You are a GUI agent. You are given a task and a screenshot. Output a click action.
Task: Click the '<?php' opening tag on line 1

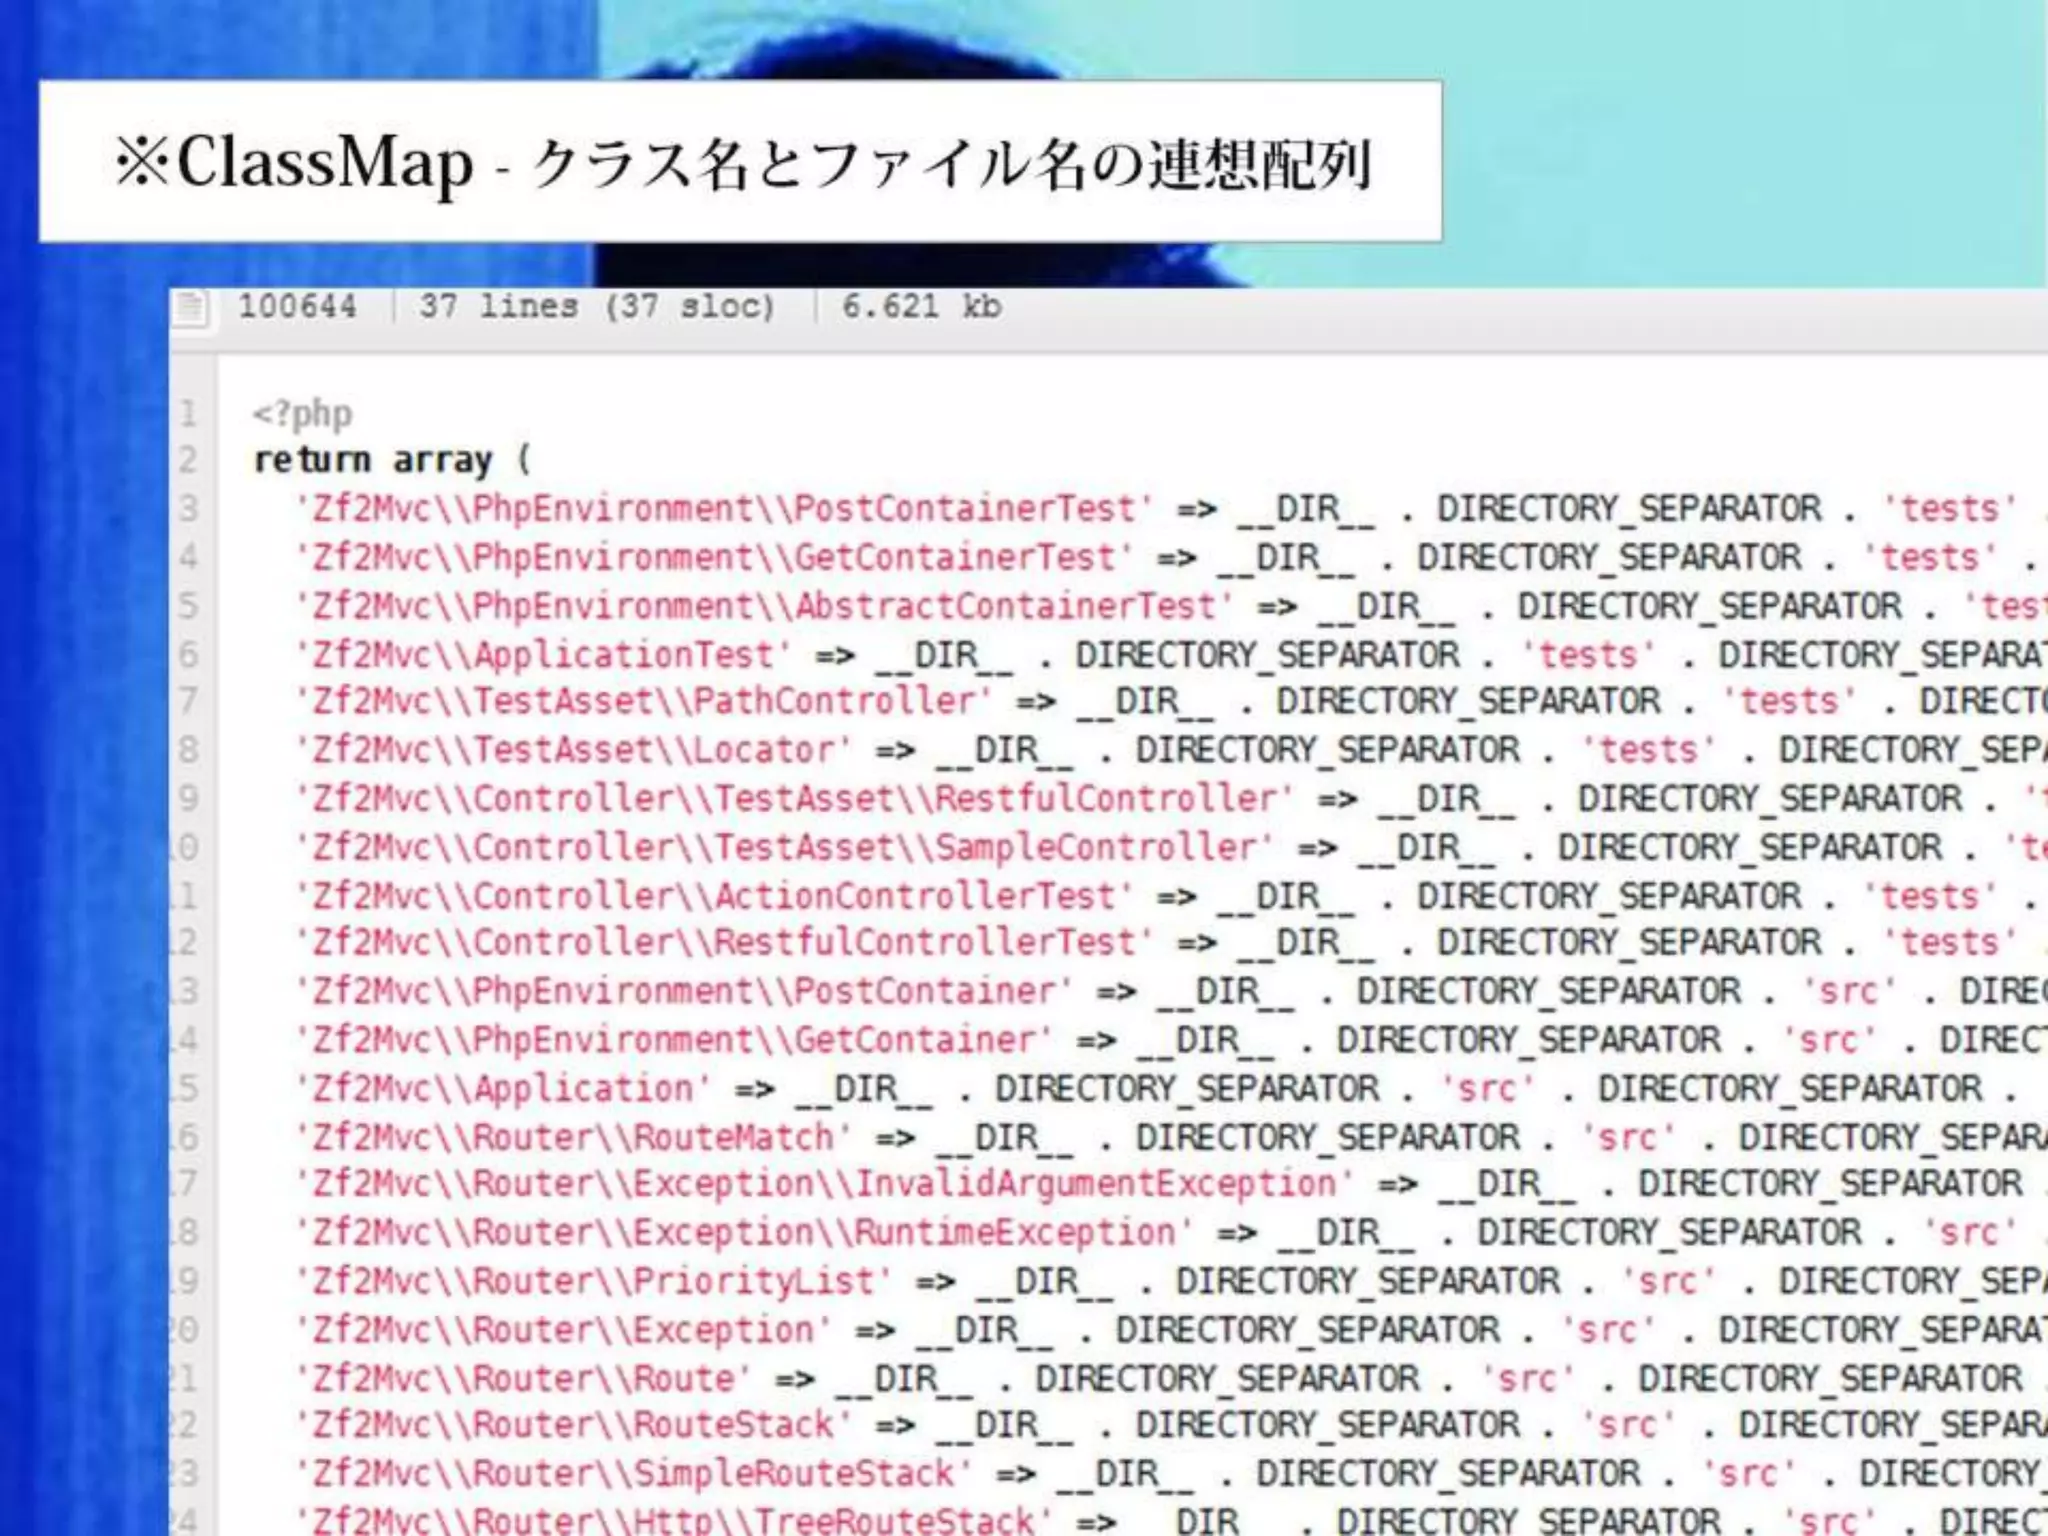[x=302, y=413]
